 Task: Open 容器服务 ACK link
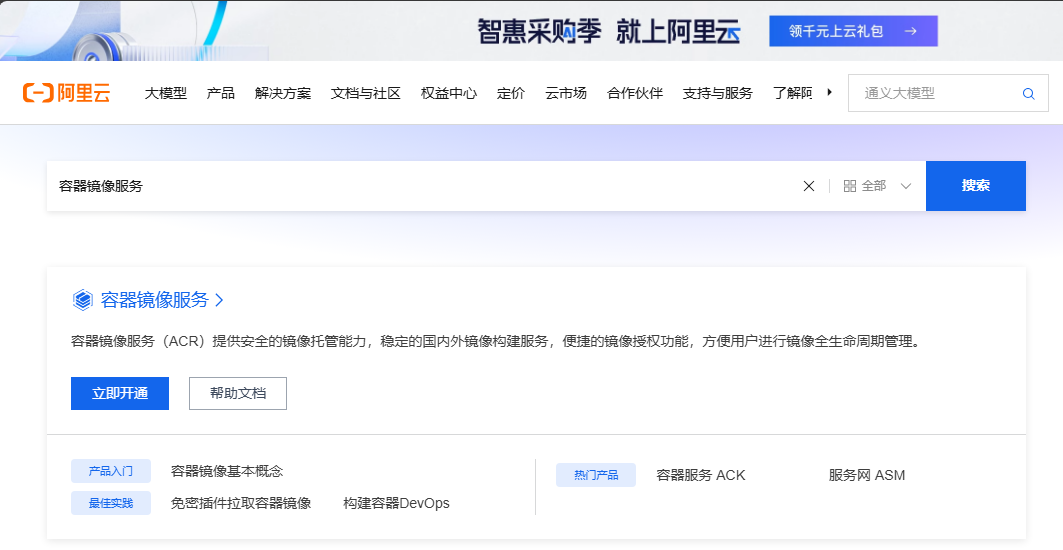click(x=700, y=475)
